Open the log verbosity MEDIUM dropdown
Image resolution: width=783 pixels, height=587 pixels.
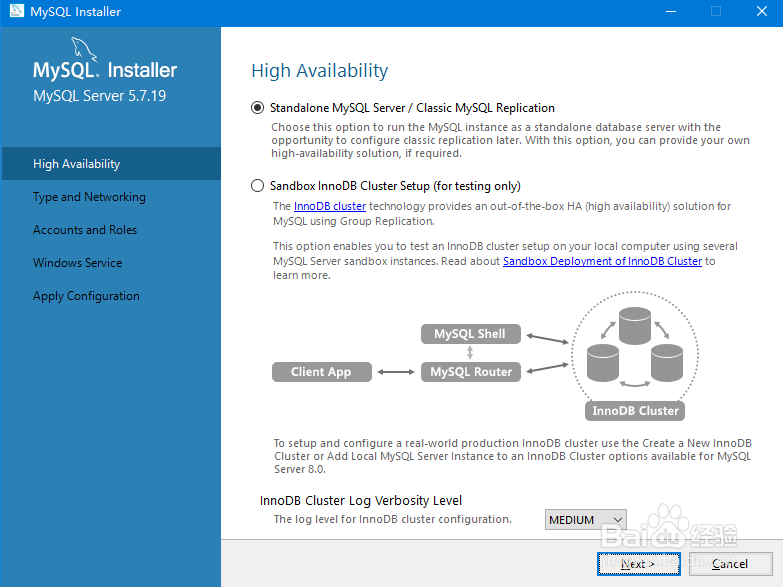(585, 520)
